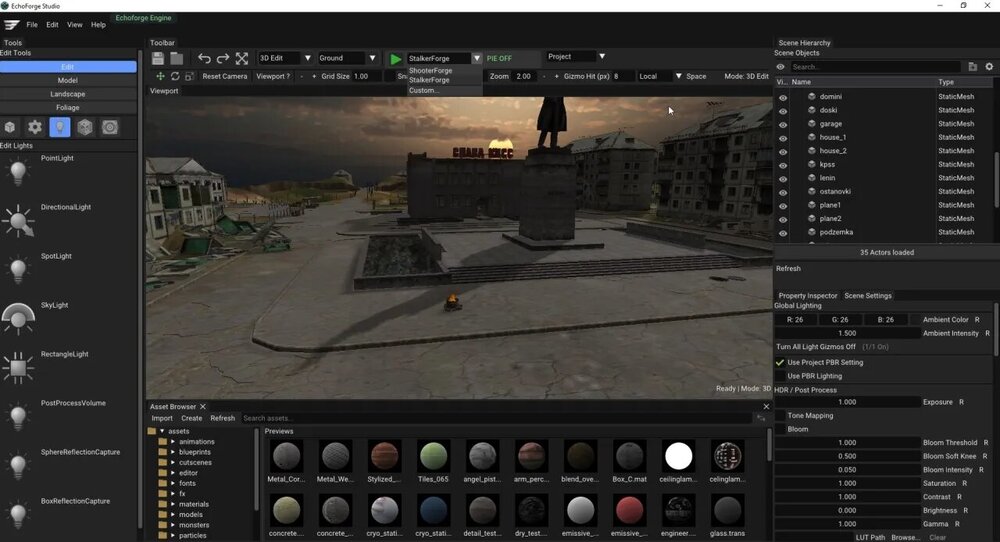The image size is (1000, 542).
Task: Select the rotate gizmo icon
Action: (x=175, y=76)
